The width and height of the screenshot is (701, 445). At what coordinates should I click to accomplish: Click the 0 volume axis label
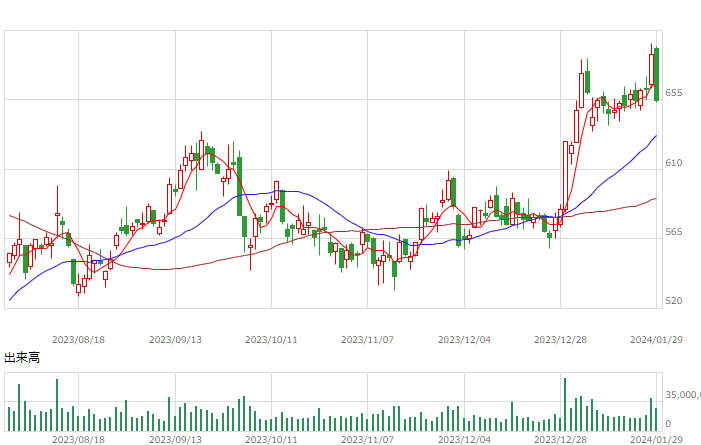[x=668, y=424]
